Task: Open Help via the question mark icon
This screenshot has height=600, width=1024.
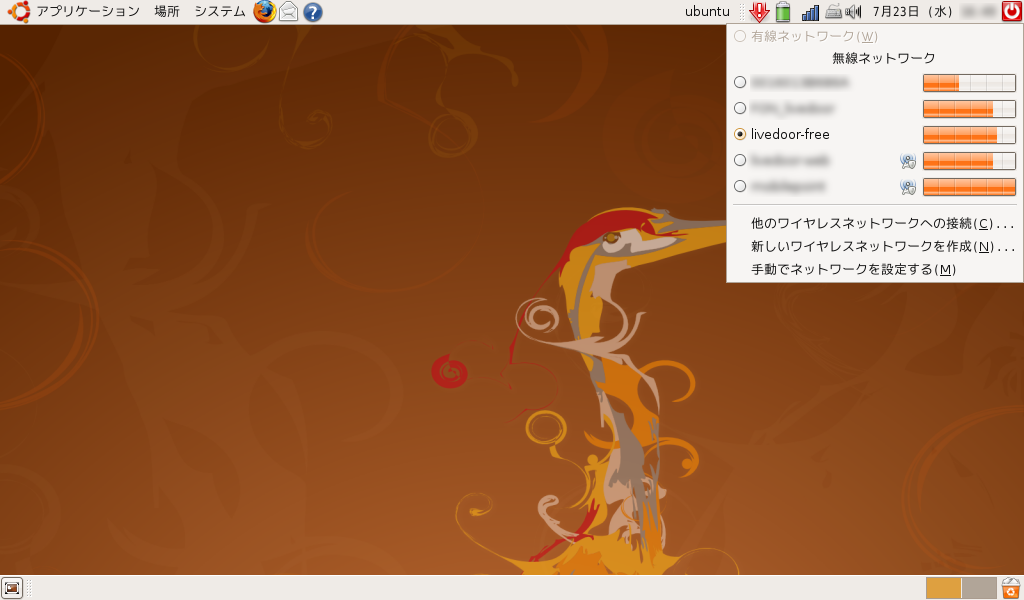Action: point(312,12)
